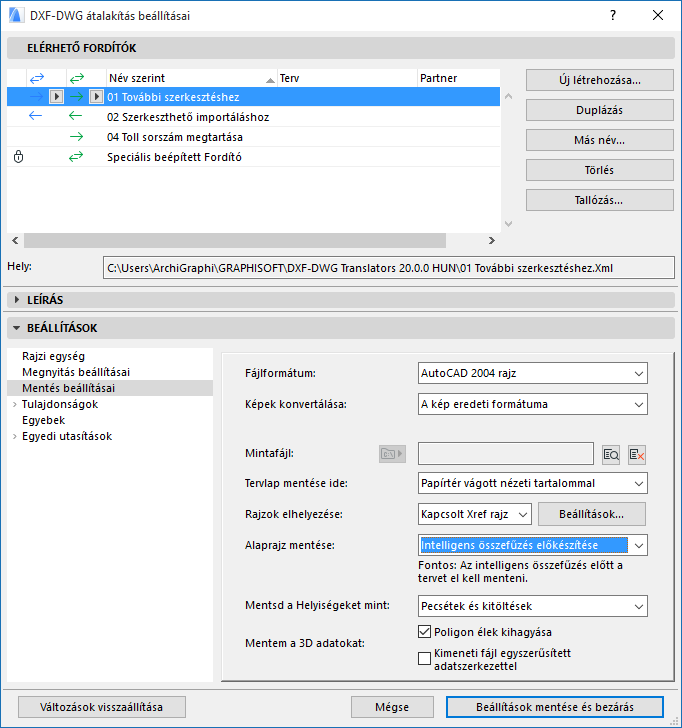Select Tulajdonságok settings page label
Screen dimensions: 682x728
(x=60, y=404)
